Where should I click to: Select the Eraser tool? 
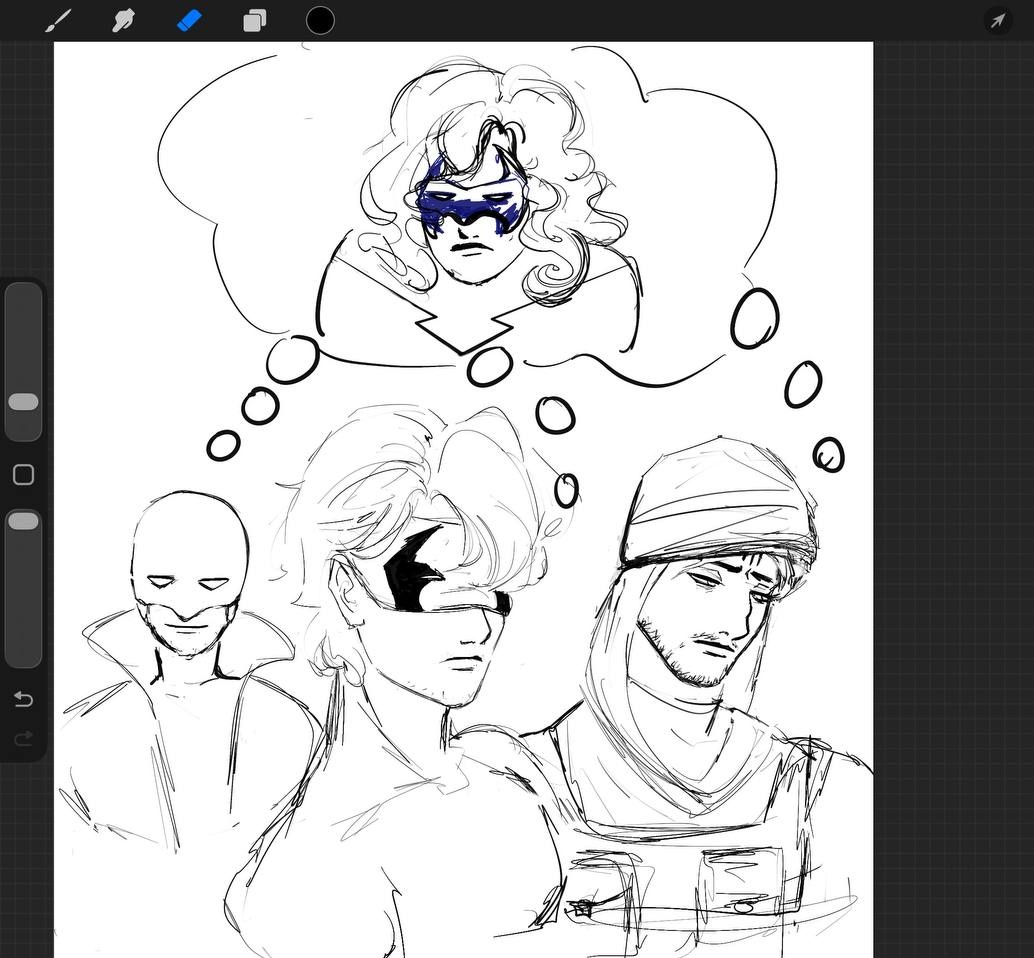tap(189, 21)
